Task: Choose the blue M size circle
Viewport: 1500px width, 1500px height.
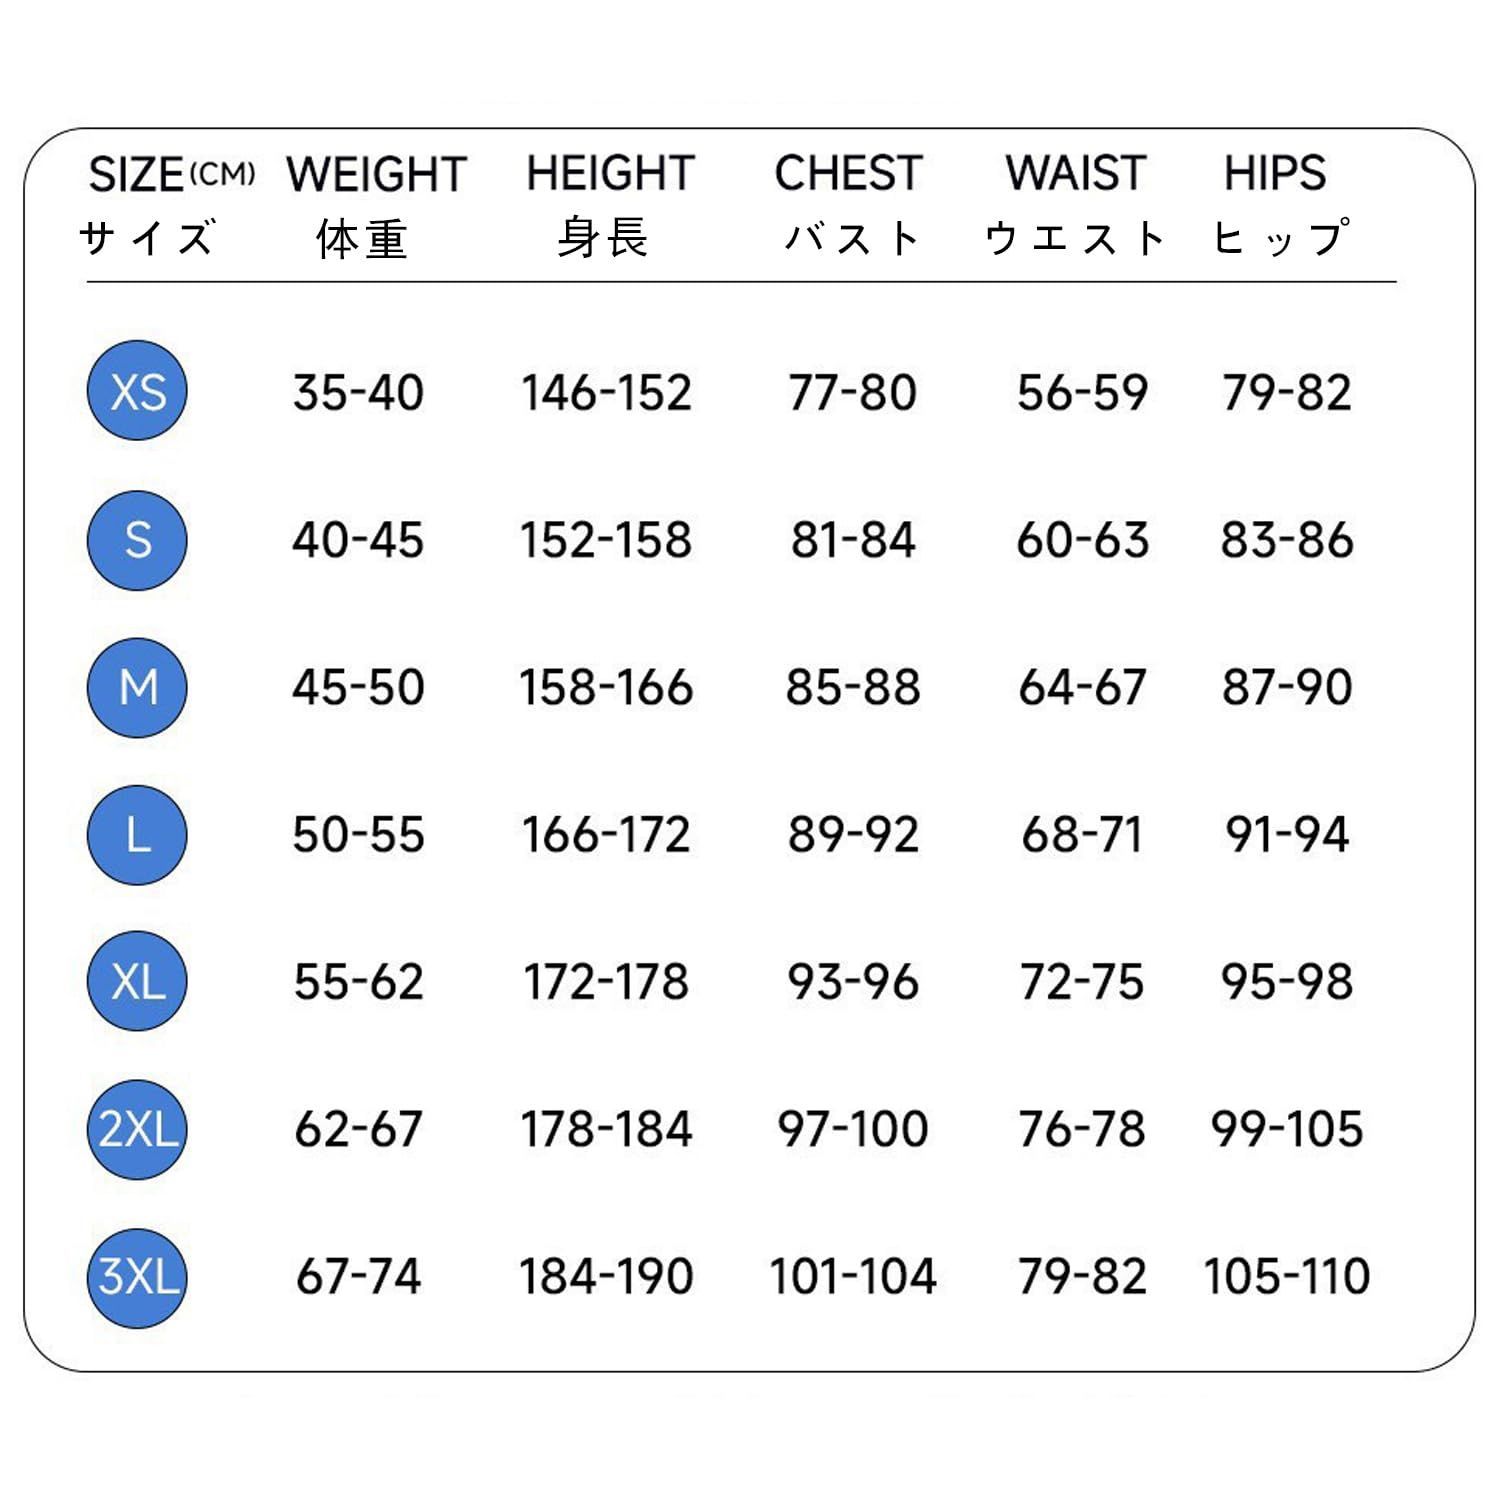Action: point(138,687)
